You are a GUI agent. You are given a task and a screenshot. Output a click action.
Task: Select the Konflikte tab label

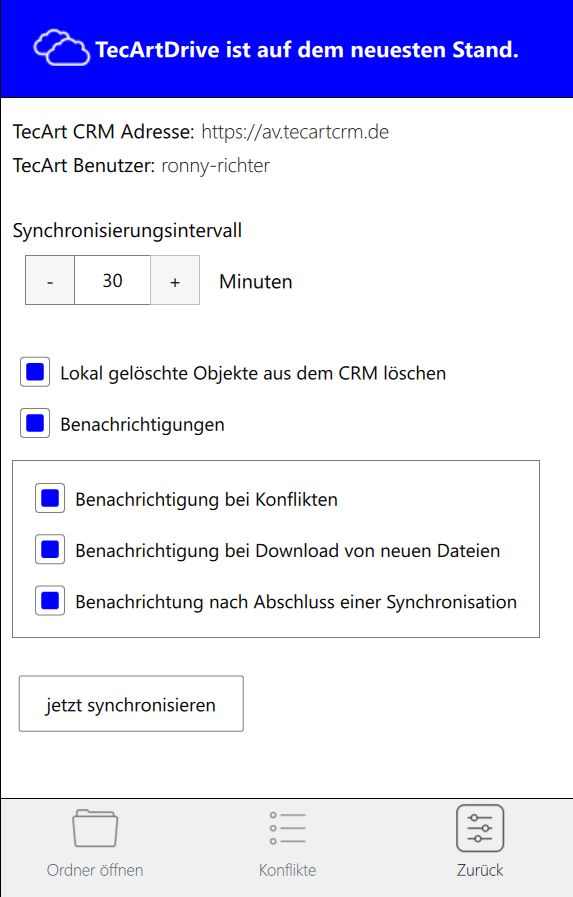(x=287, y=870)
